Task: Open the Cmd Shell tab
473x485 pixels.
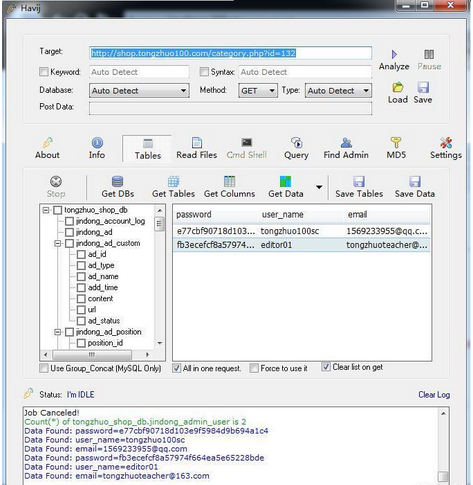Action: pos(247,149)
